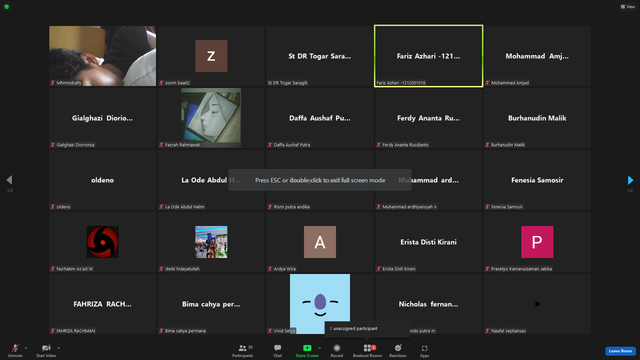Select dwiki hidayatullah's photo avatar
The height and width of the screenshot is (360, 640).
[x=211, y=242]
